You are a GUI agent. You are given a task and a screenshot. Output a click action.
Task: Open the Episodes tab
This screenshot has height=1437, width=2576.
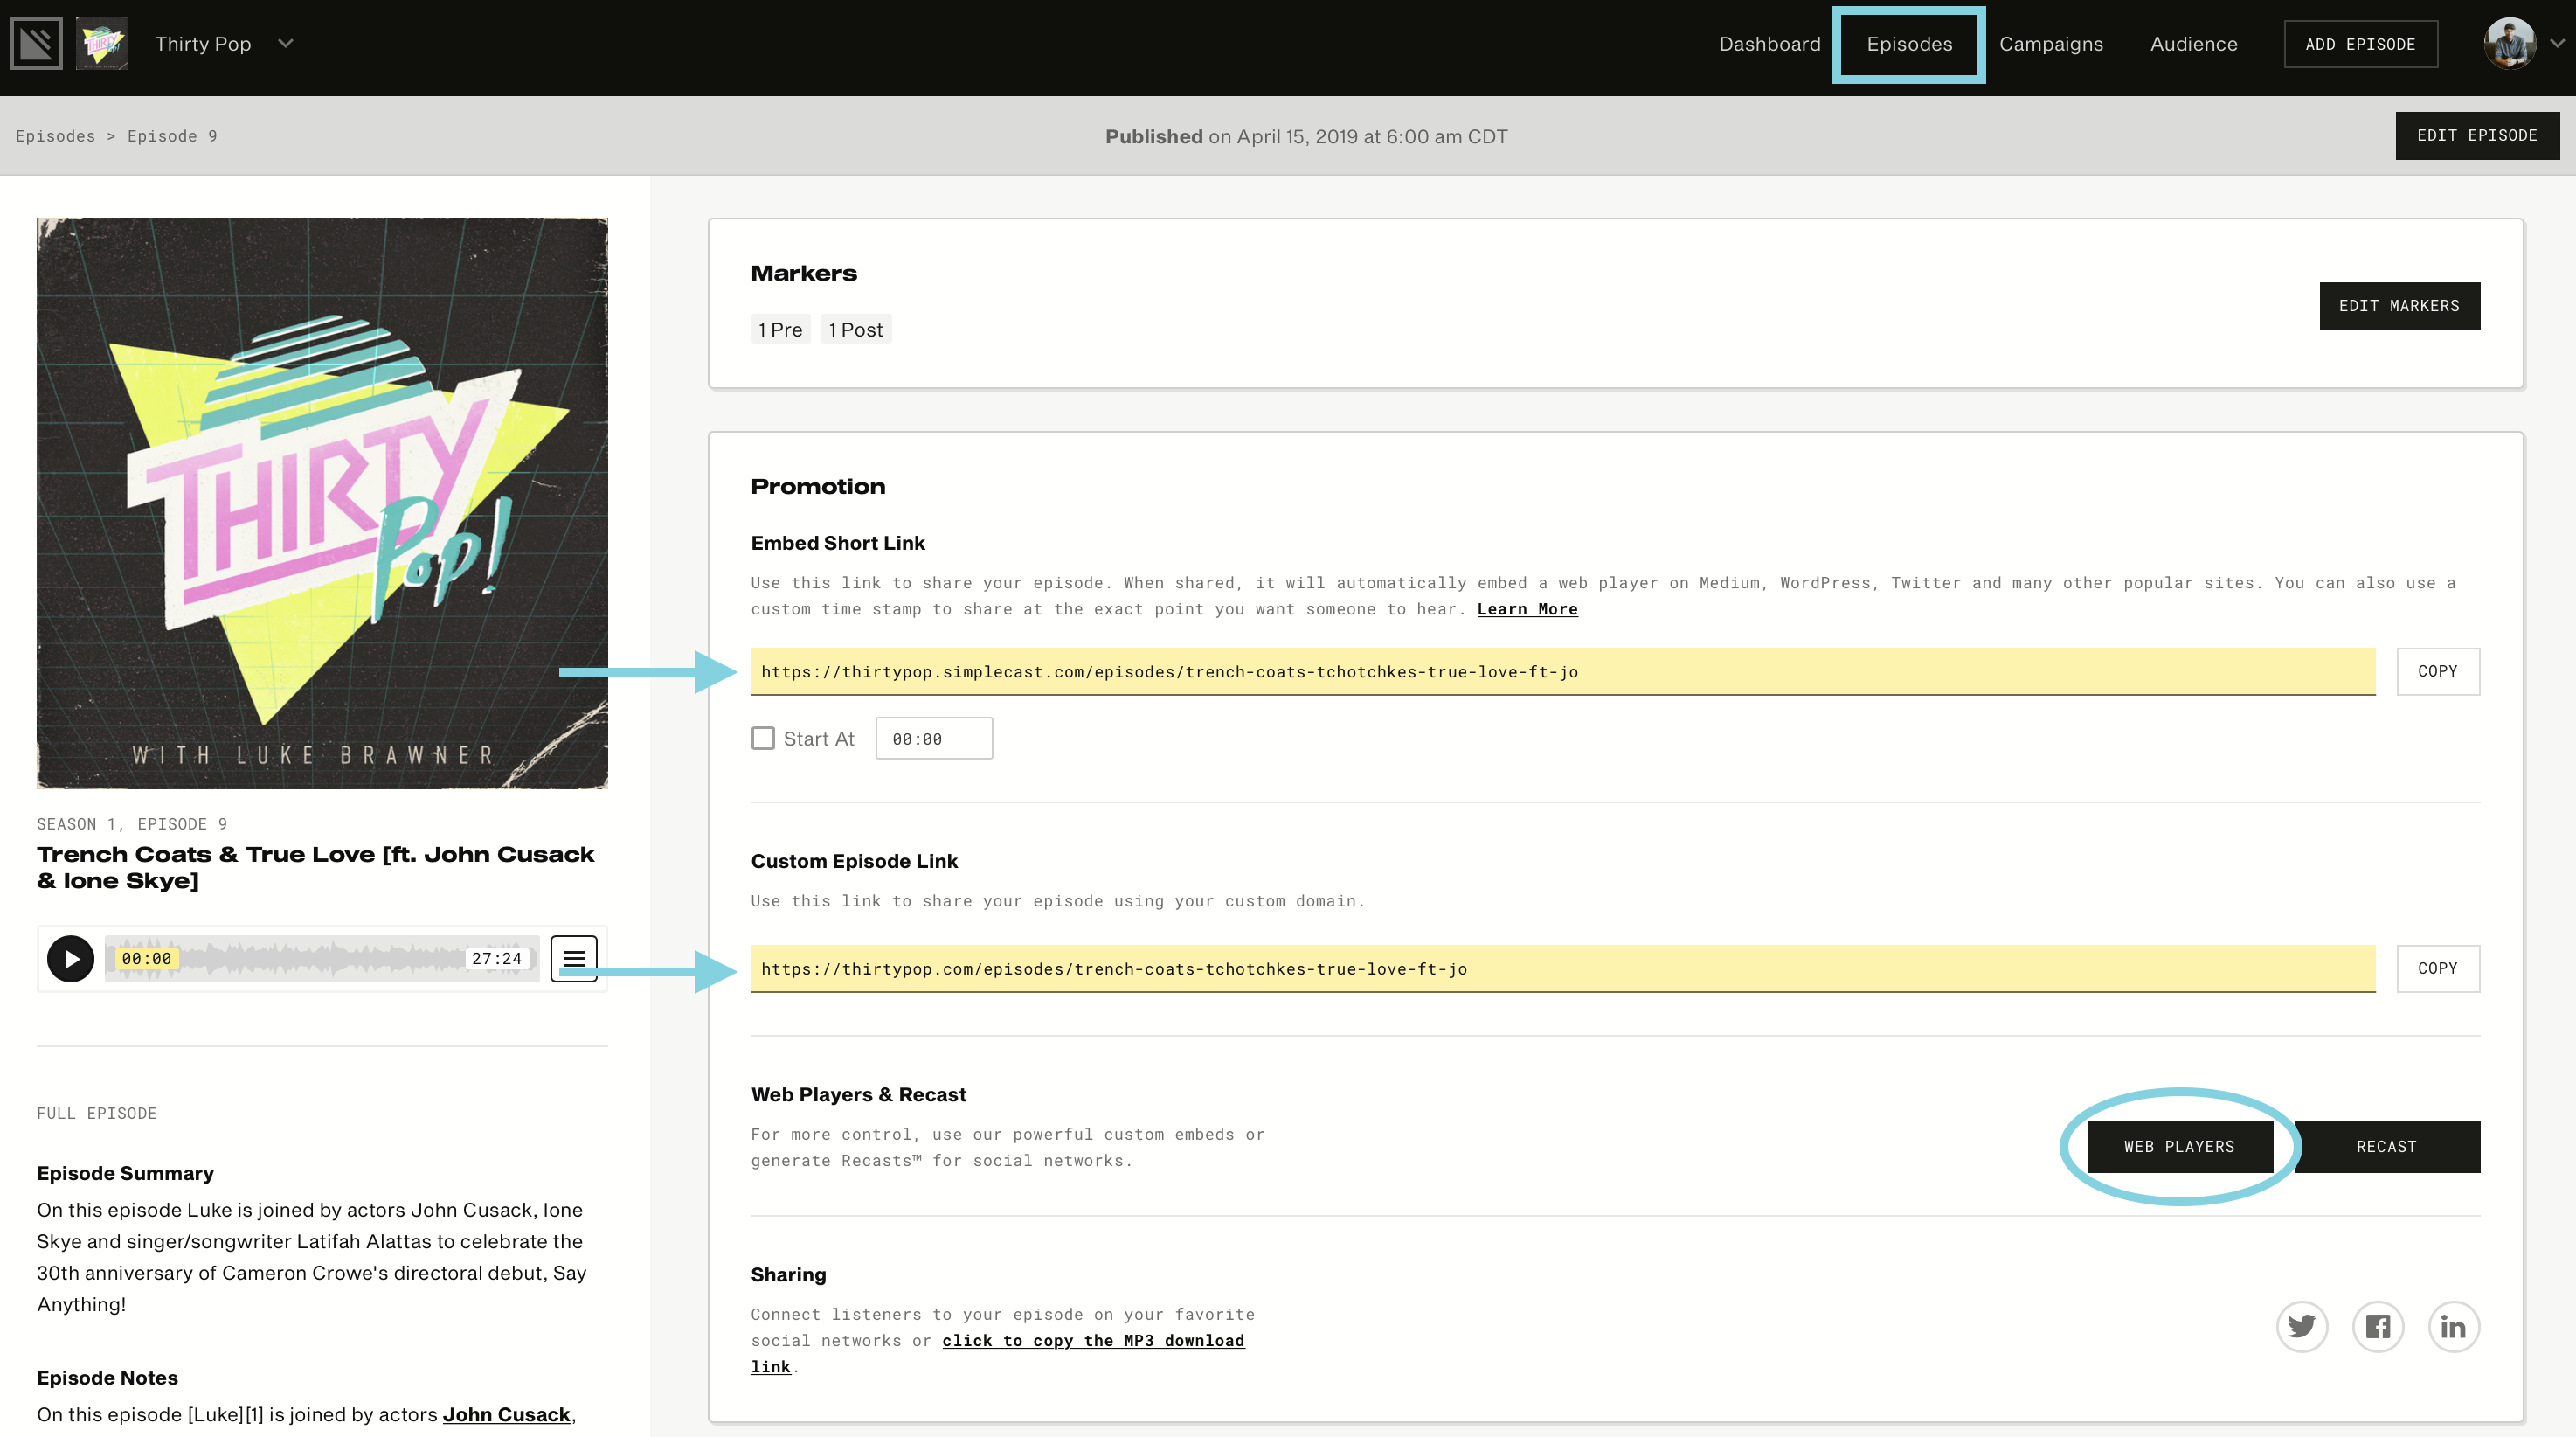(x=1909, y=44)
